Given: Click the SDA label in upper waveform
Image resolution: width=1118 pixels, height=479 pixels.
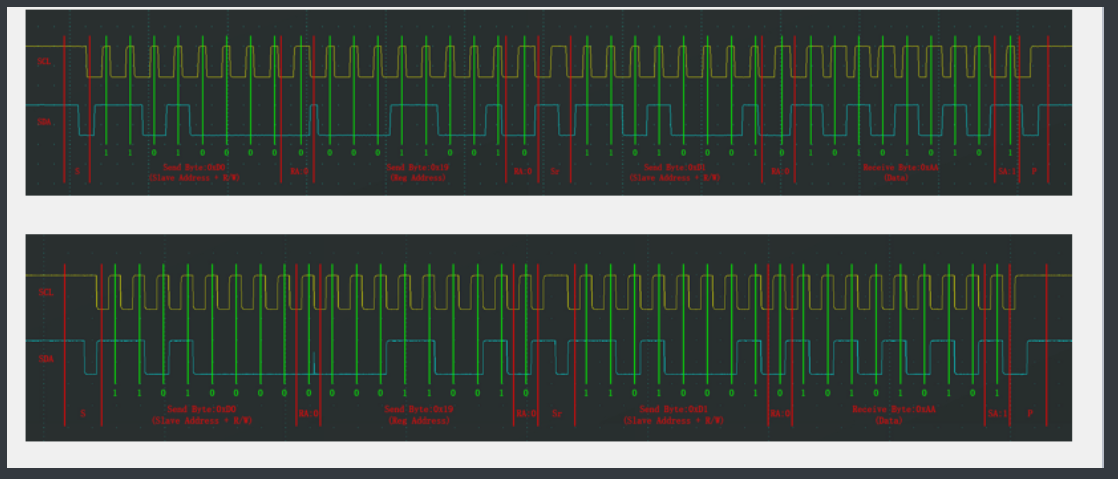Looking at the screenshot, I should click(x=44, y=122).
